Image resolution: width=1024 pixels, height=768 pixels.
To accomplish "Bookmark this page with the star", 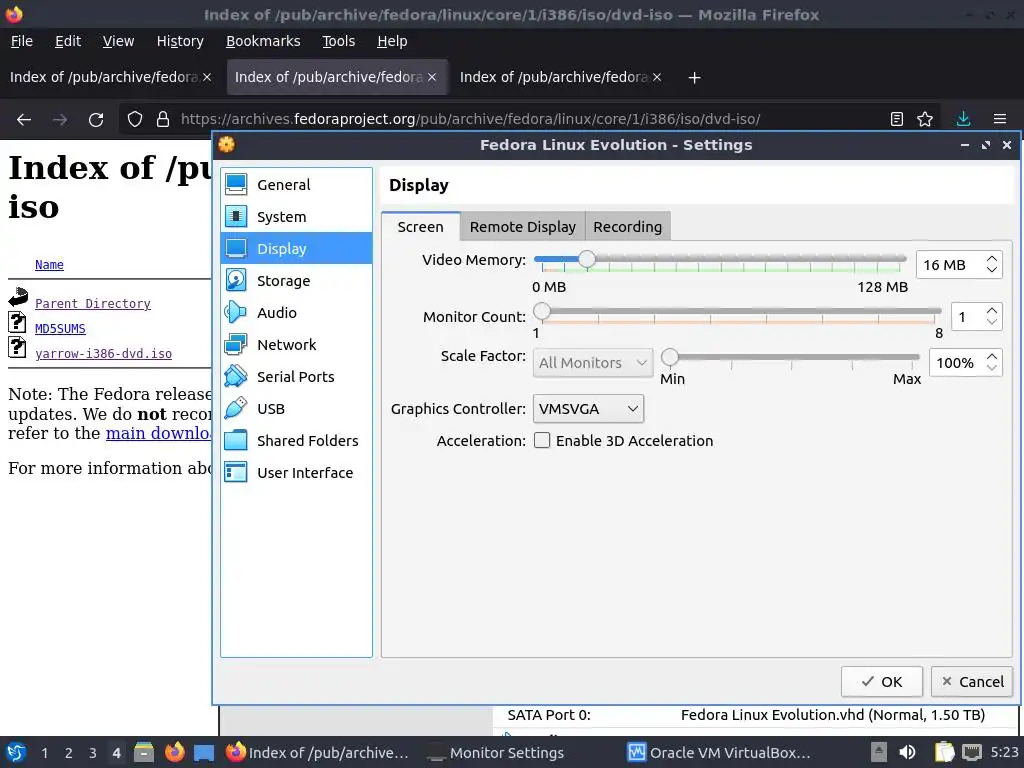I will click(925, 119).
